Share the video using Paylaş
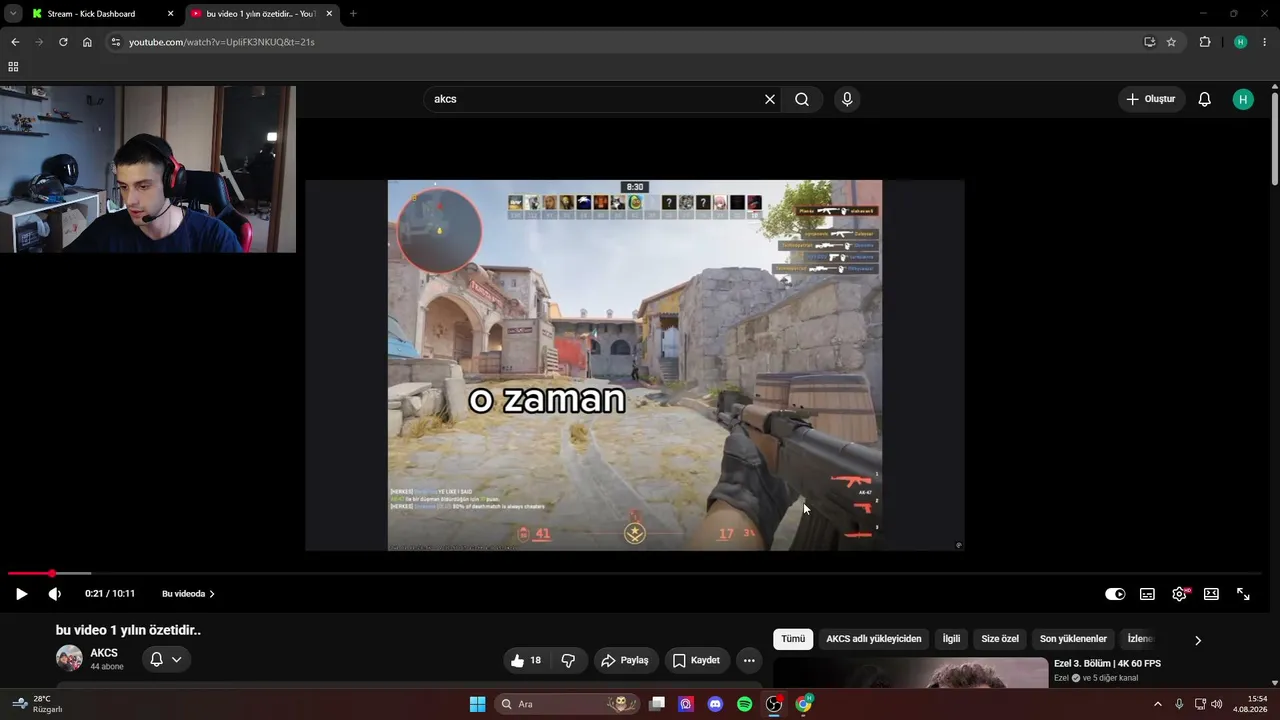The height and width of the screenshot is (720, 1280). coord(624,660)
